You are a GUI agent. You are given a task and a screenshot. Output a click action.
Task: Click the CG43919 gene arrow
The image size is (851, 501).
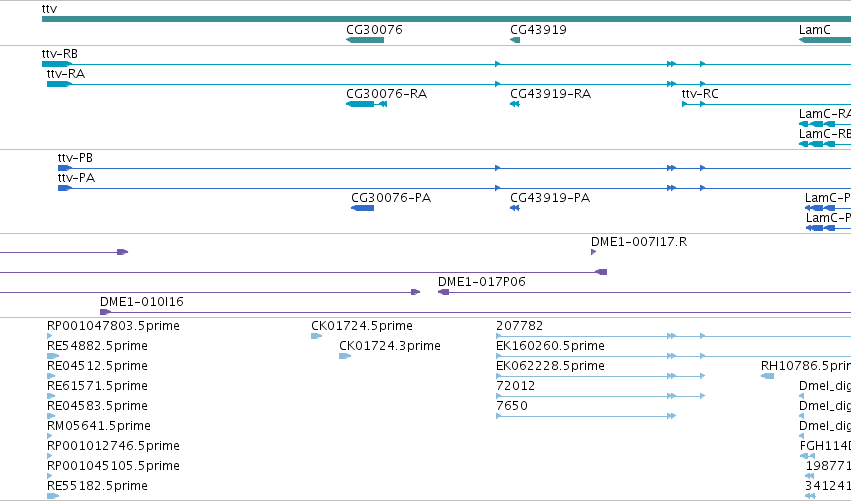515,40
